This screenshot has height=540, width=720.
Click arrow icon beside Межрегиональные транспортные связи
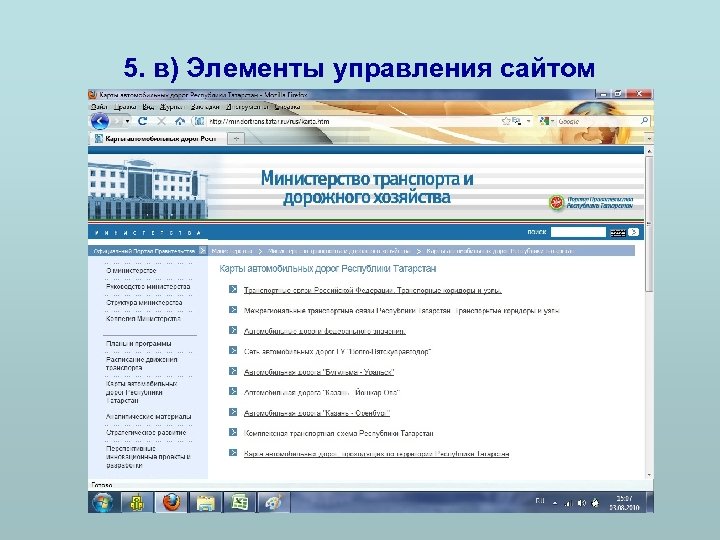point(233,309)
